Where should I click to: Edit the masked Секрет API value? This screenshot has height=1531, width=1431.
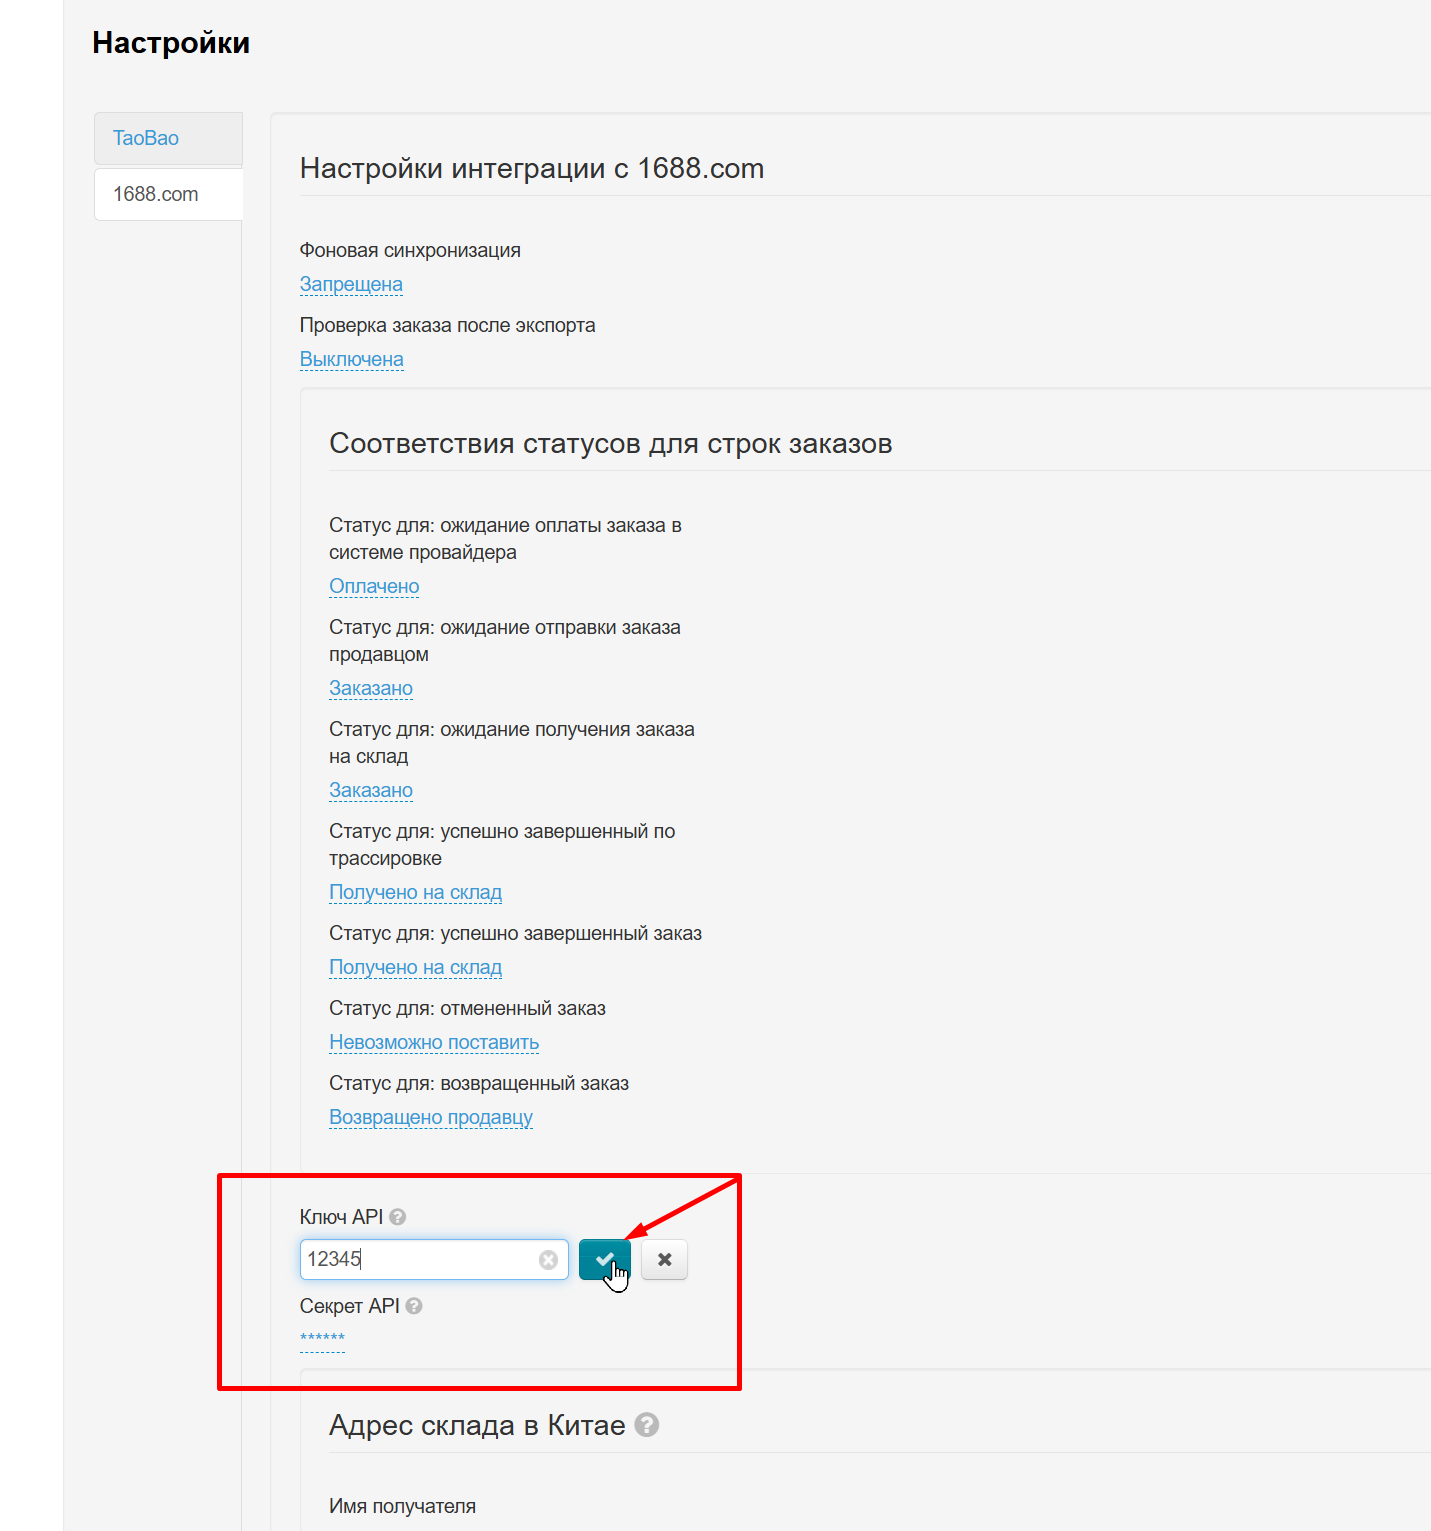click(x=322, y=1340)
